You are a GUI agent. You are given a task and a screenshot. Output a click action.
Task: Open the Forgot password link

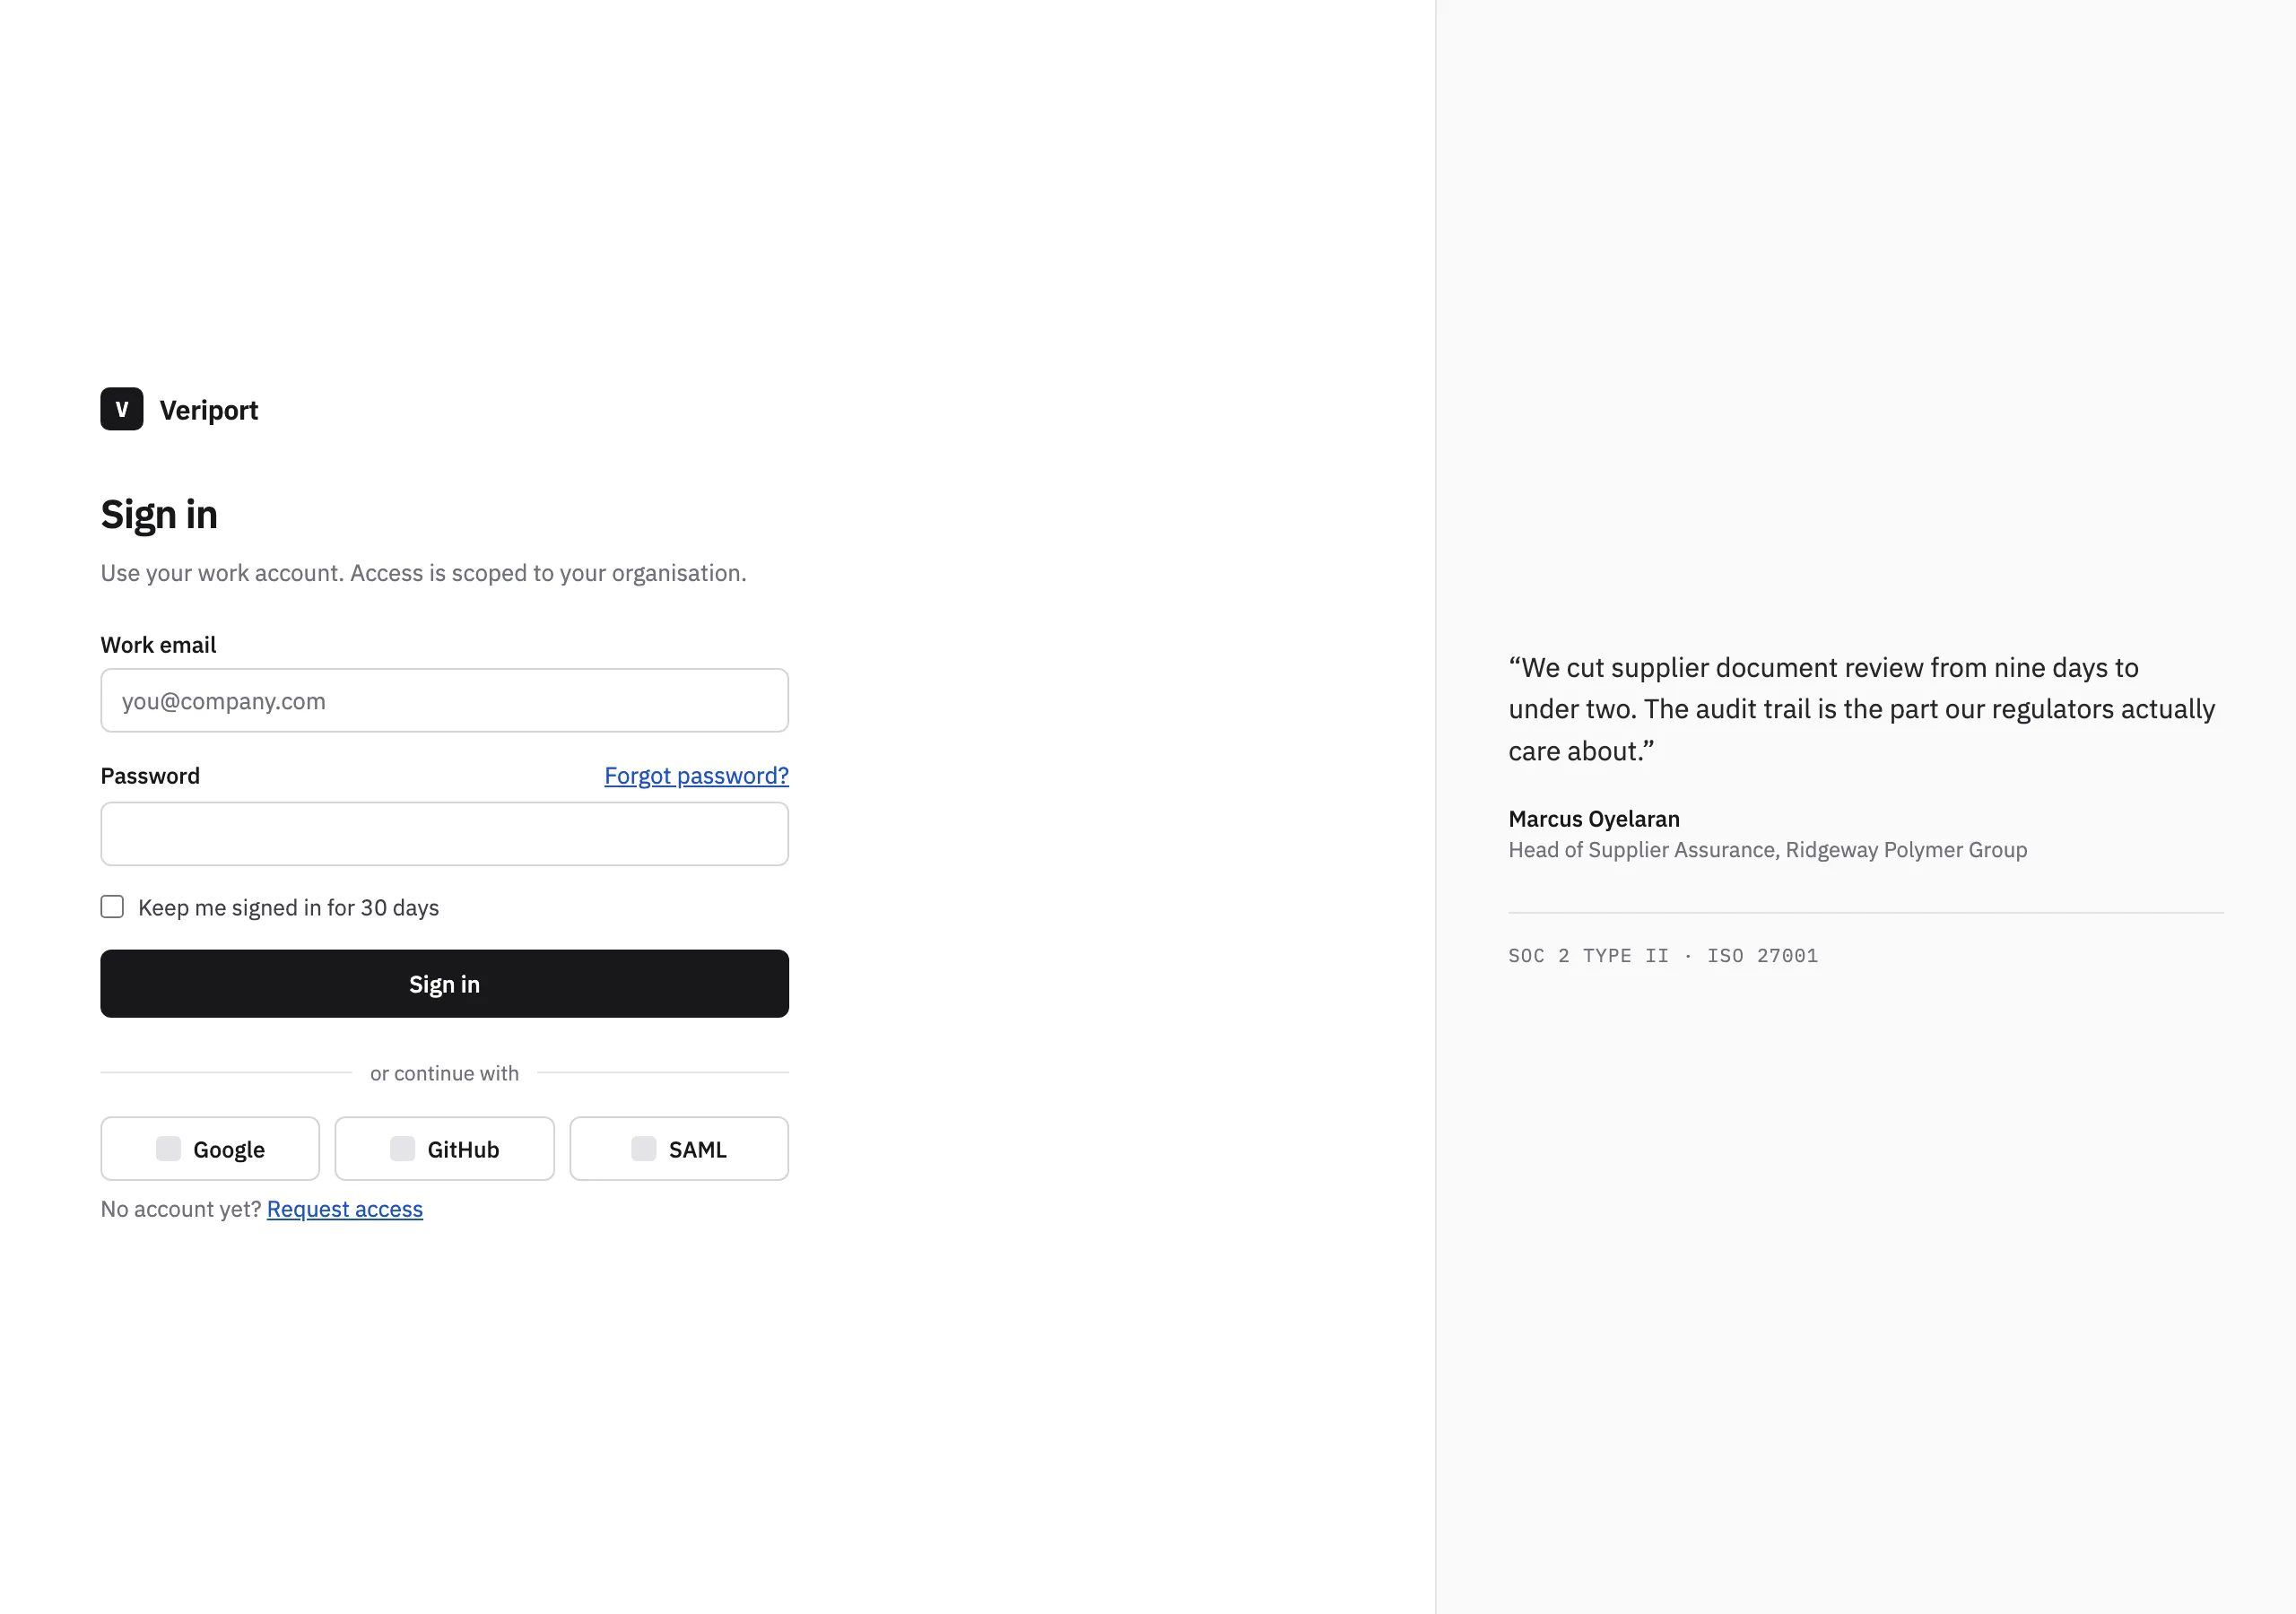click(696, 775)
